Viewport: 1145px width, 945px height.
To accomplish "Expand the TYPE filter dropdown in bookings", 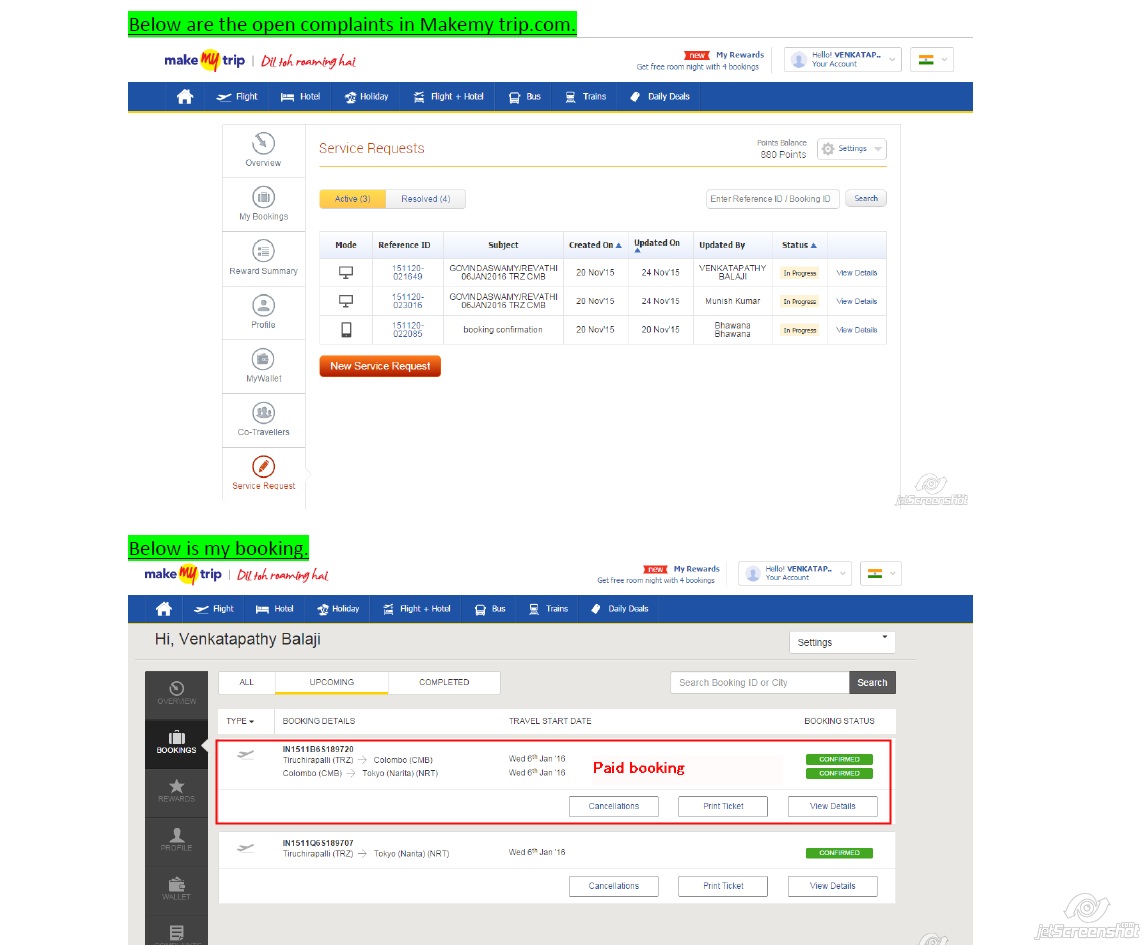I will pyautogui.click(x=240, y=721).
